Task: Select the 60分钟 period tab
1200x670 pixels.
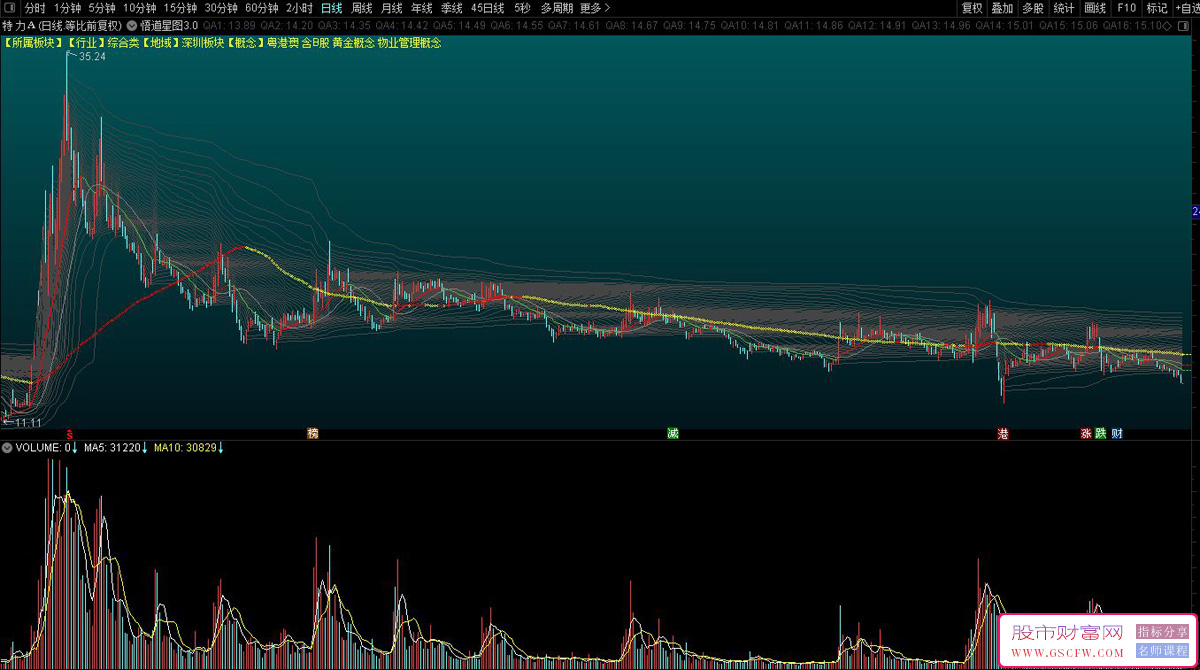Action: 262,8
